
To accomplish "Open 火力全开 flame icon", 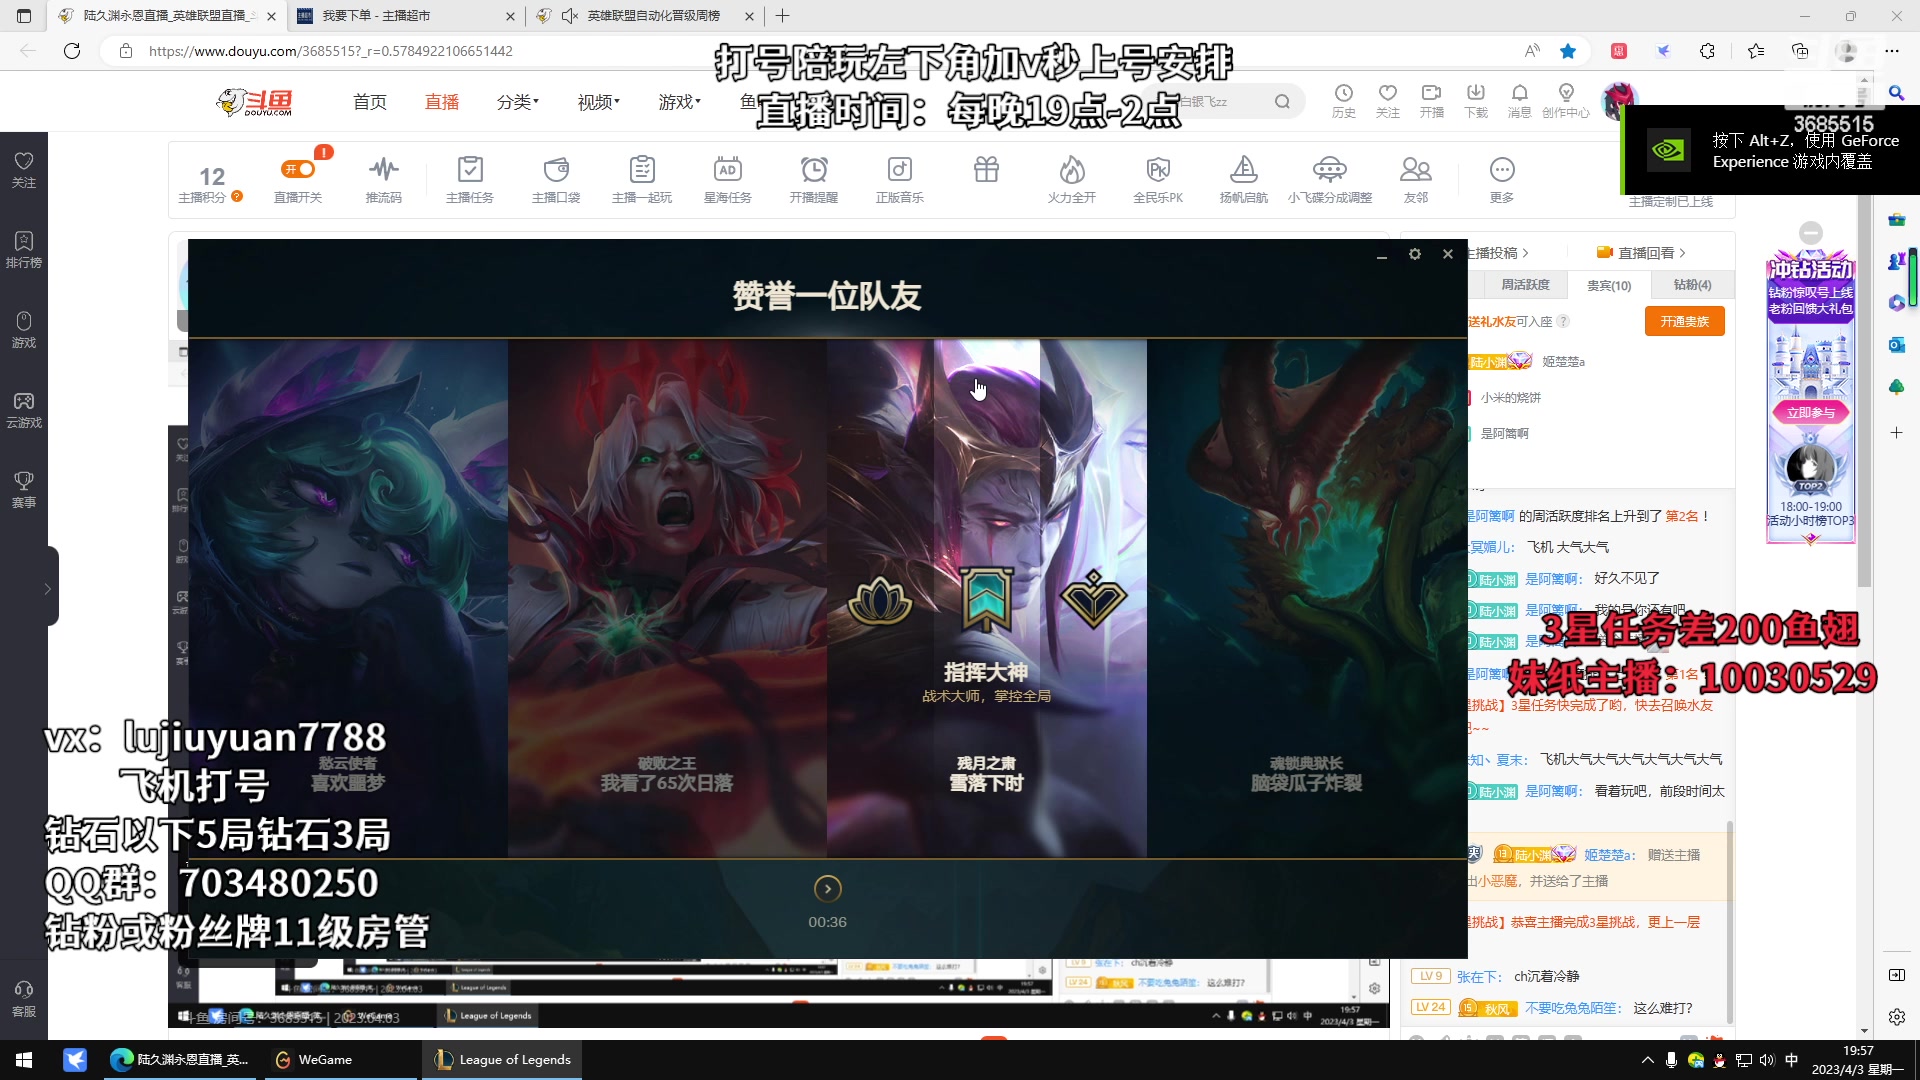I will (x=1072, y=170).
